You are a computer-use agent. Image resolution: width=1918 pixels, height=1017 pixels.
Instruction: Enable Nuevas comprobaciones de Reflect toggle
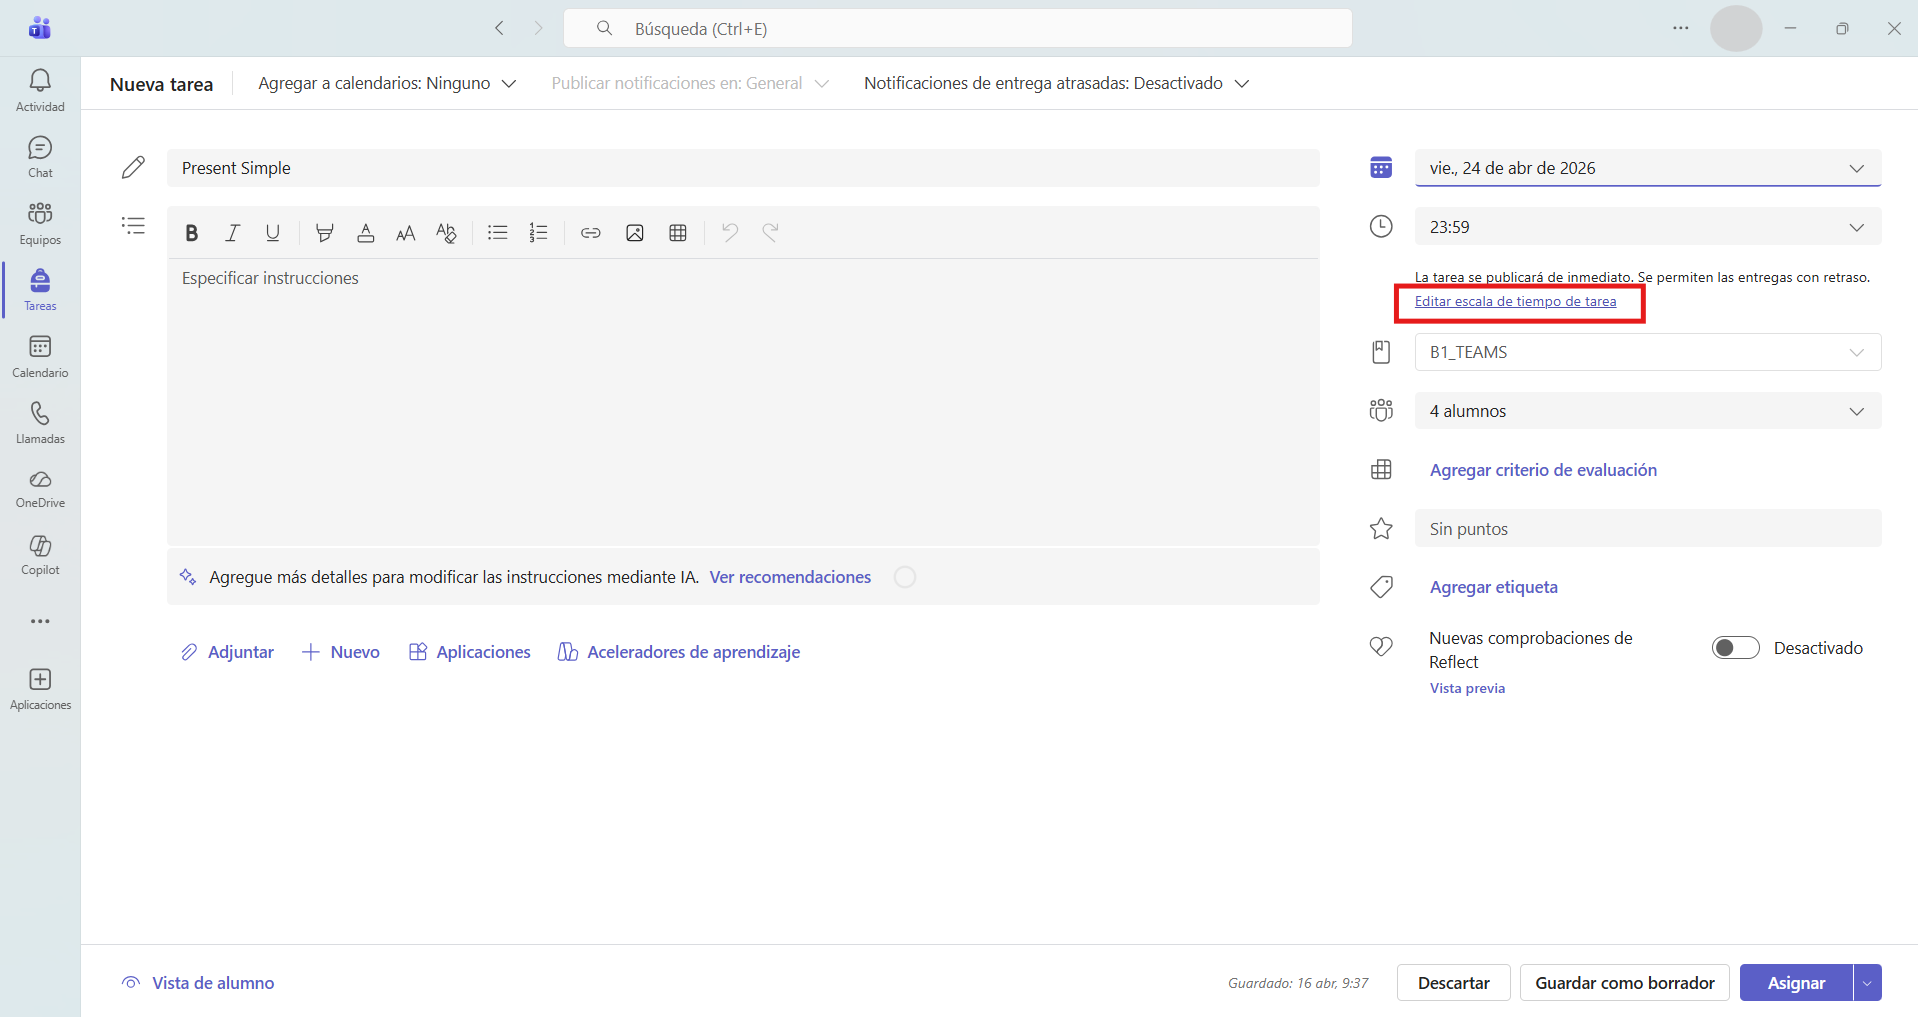tap(1736, 648)
